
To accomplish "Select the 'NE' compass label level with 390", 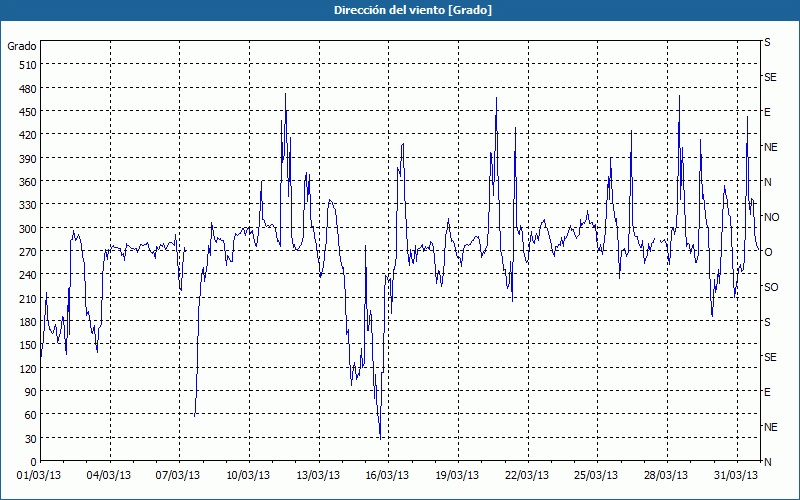I will point(771,147).
